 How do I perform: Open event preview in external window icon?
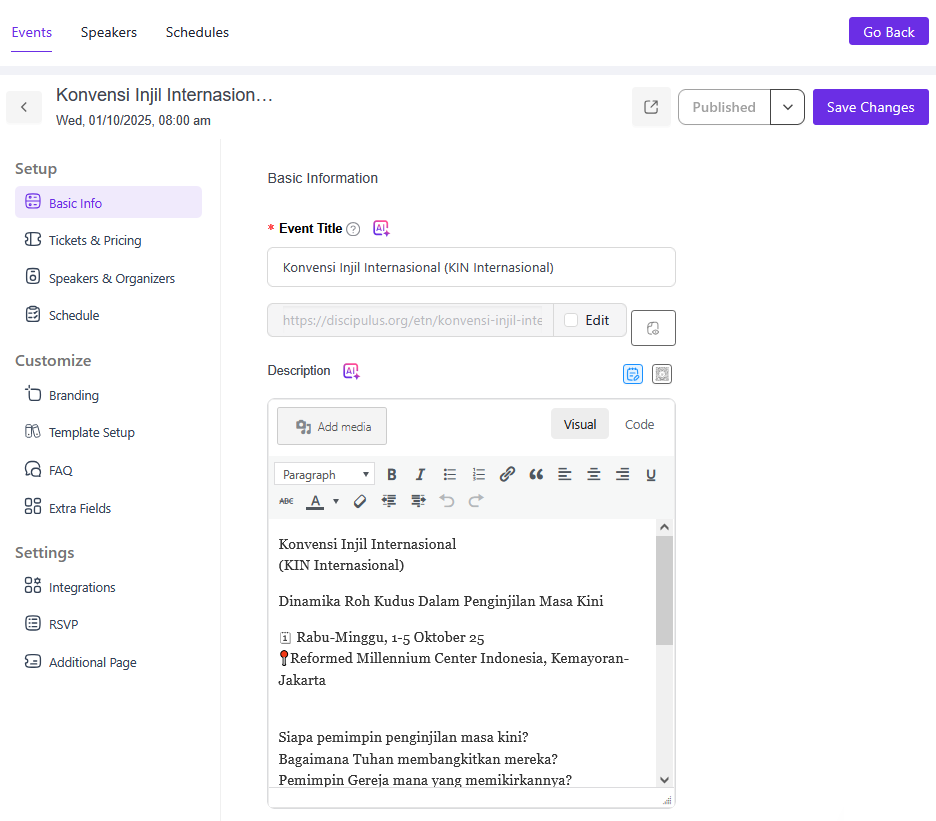point(651,107)
